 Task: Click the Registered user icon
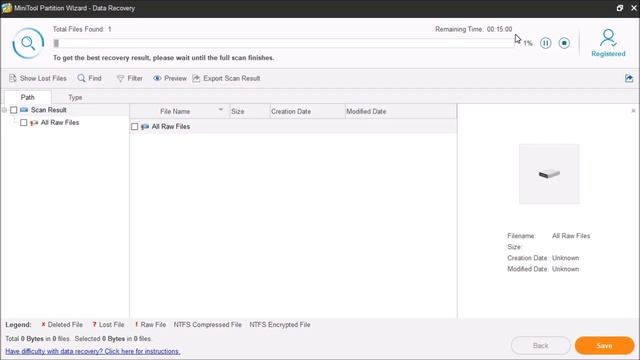point(608,38)
